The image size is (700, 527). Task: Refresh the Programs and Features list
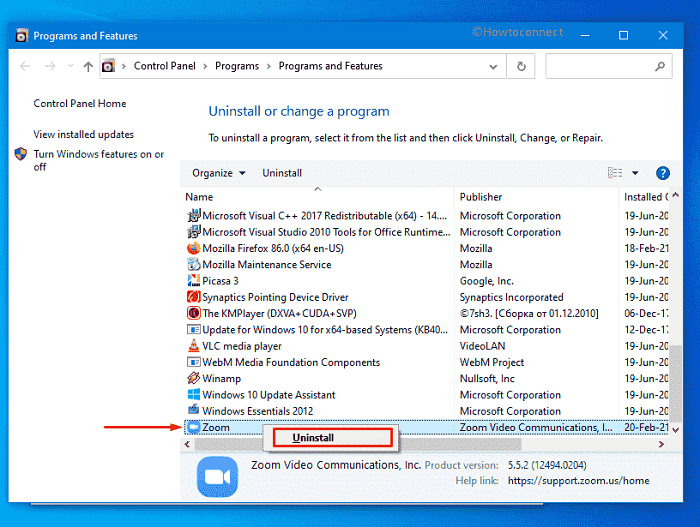pos(521,66)
